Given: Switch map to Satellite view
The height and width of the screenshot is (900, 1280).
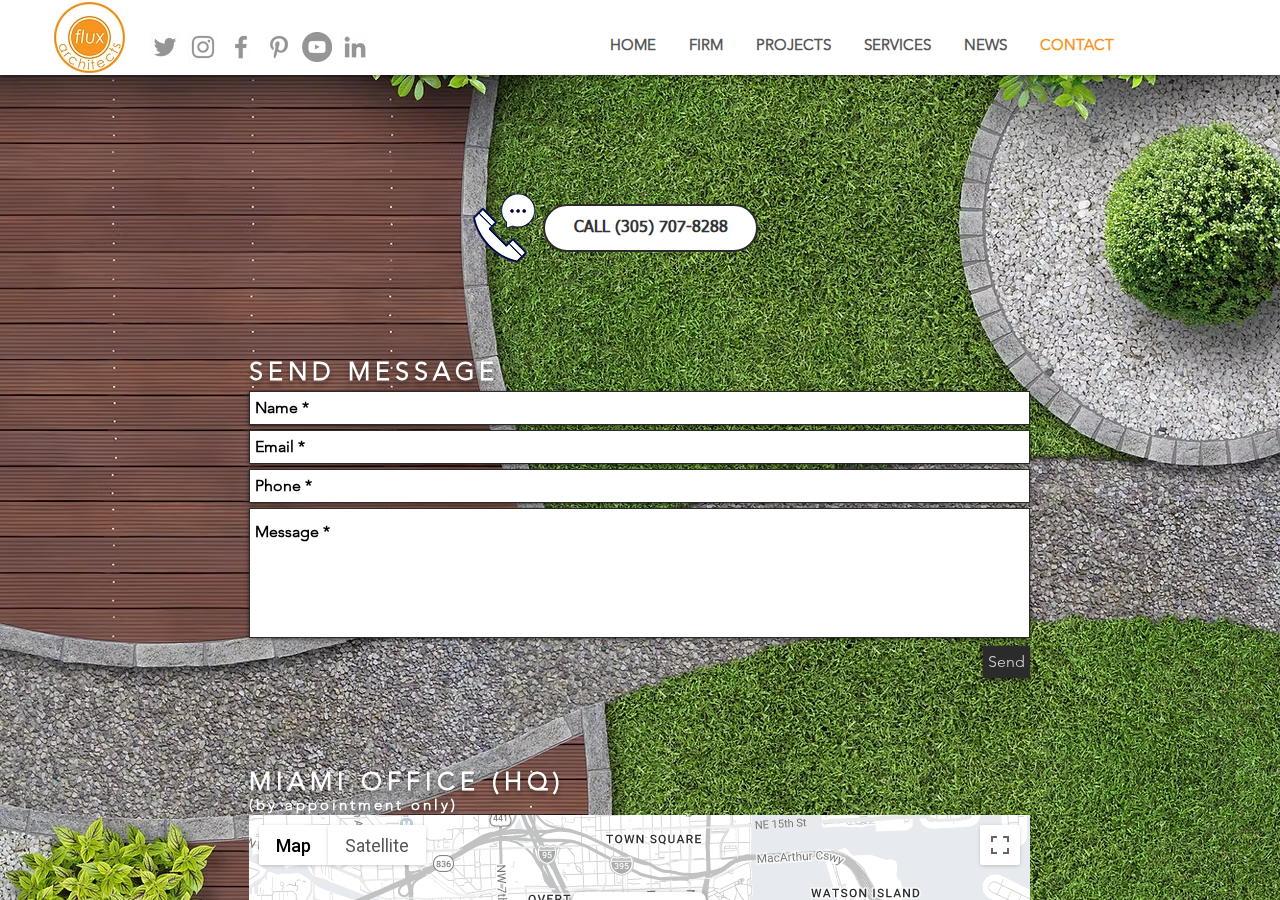Looking at the screenshot, I should [377, 845].
